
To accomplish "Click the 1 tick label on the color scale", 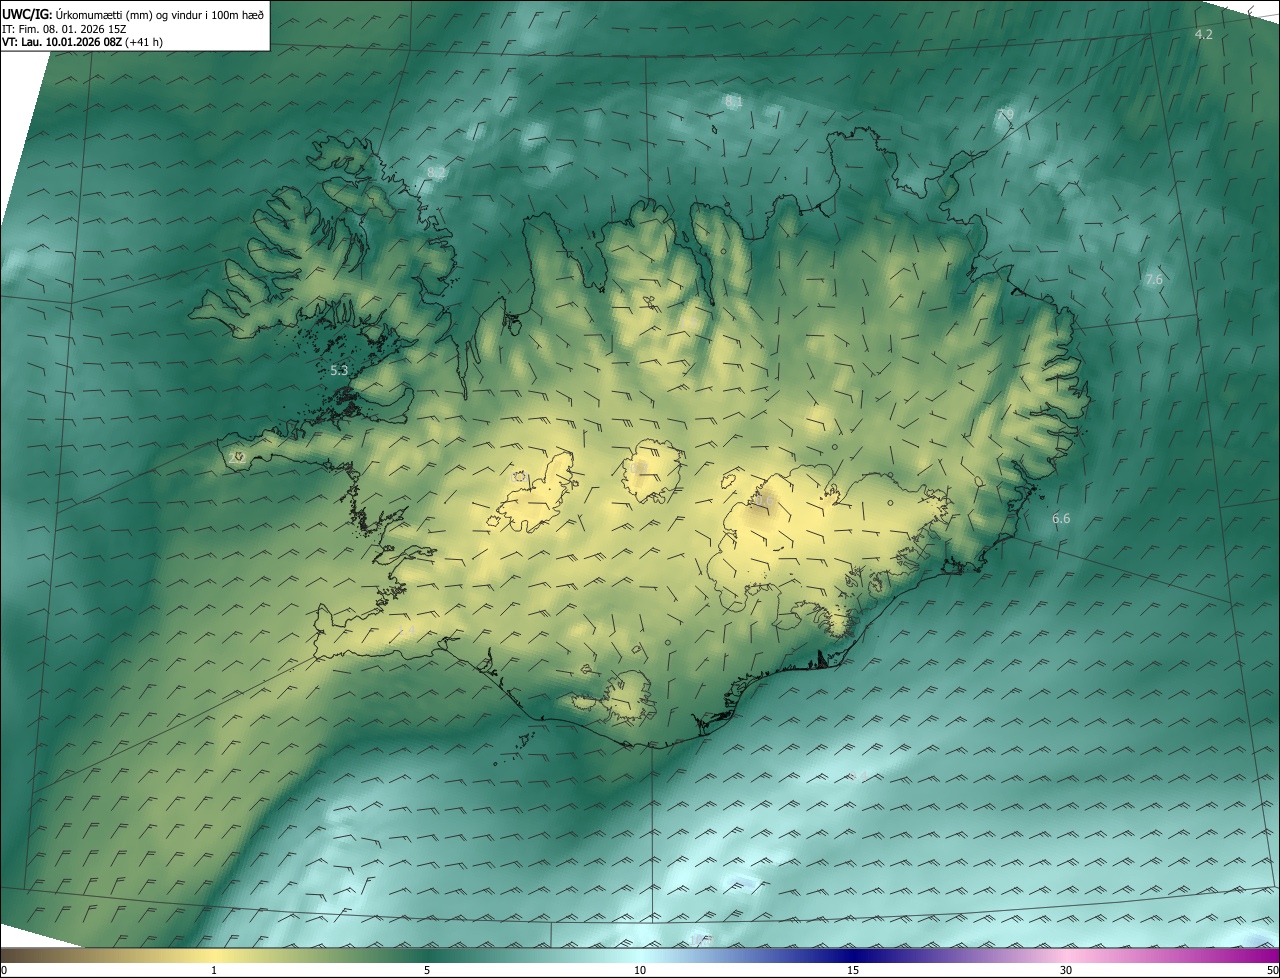I will [x=214, y=970].
